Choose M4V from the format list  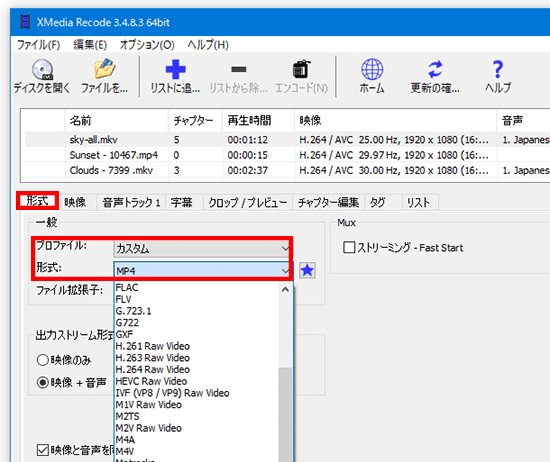[197, 451]
